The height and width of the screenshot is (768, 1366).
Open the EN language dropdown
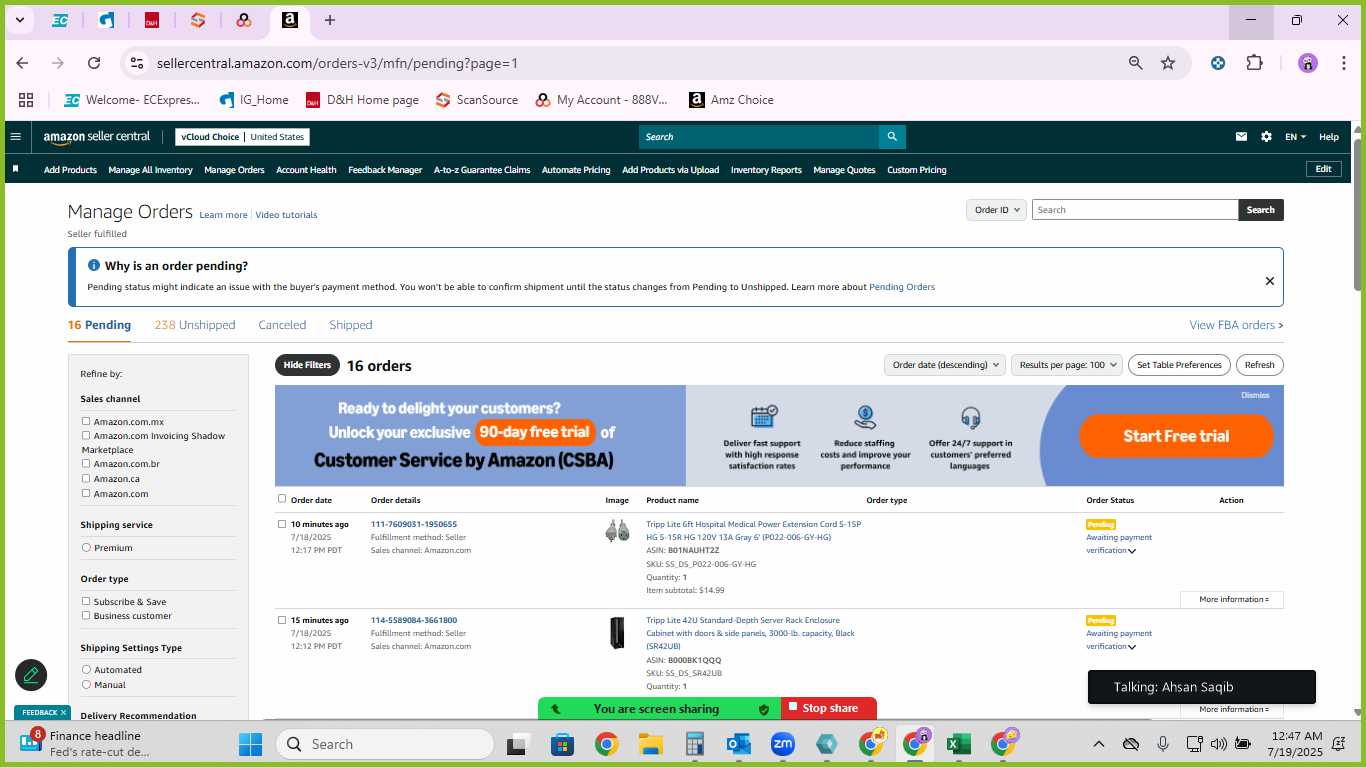(1296, 137)
